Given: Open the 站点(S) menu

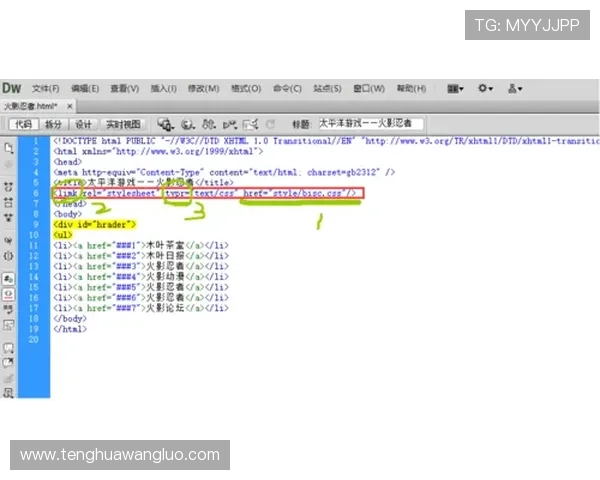Looking at the screenshot, I should (x=327, y=89).
